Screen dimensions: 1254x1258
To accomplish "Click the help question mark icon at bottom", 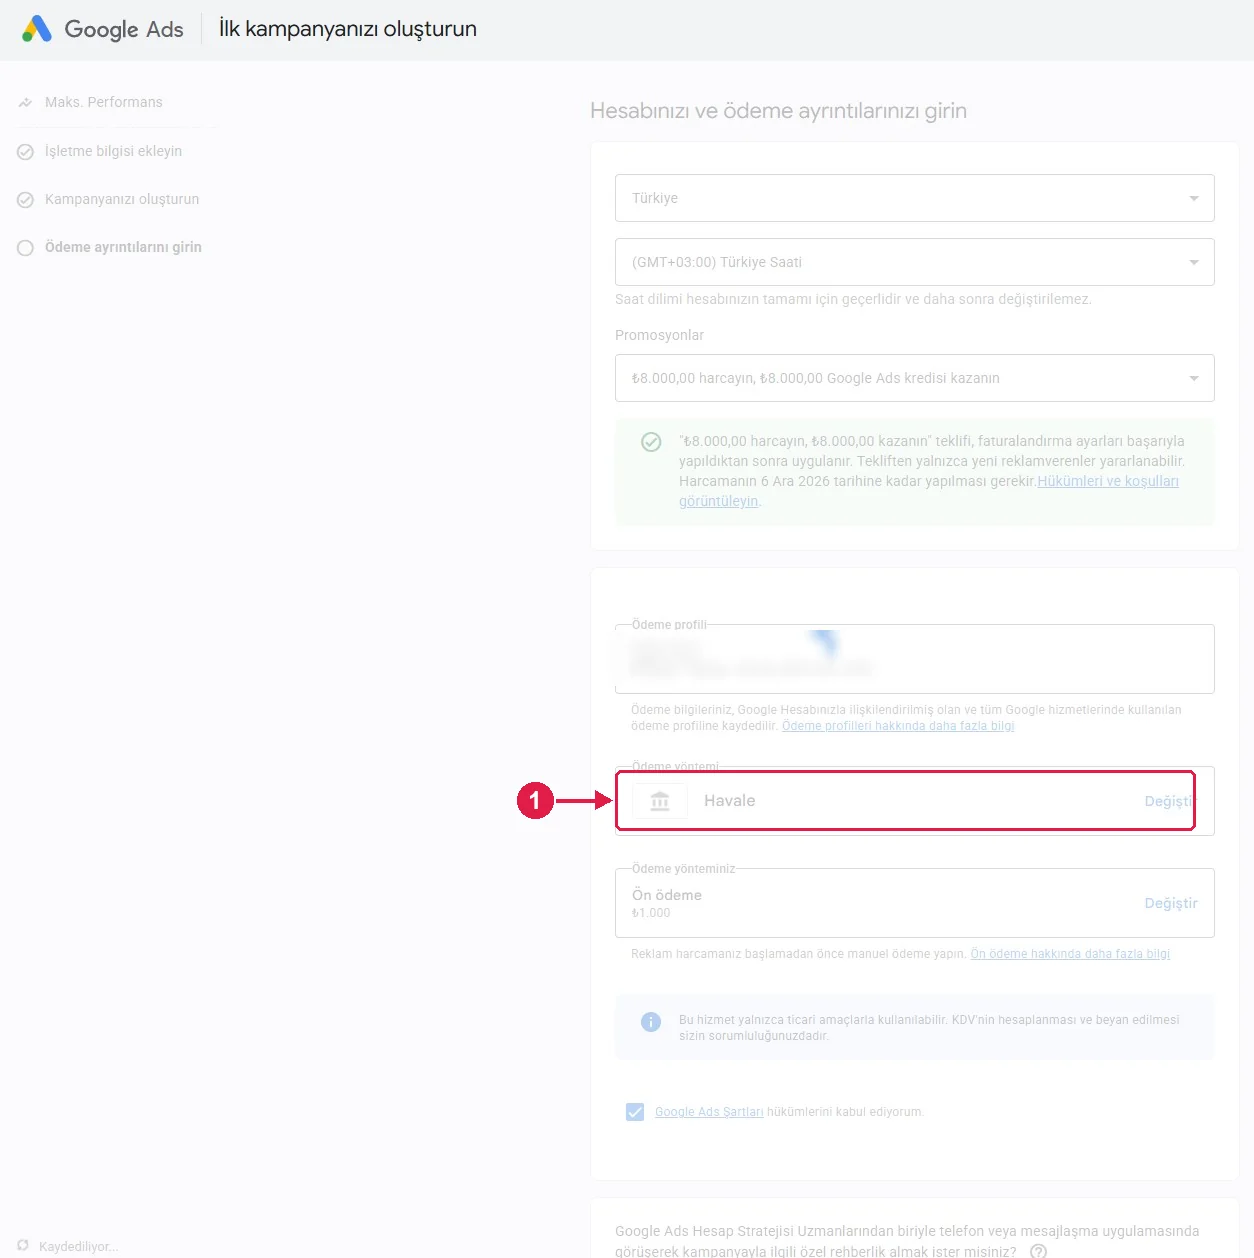I will (1038, 1251).
